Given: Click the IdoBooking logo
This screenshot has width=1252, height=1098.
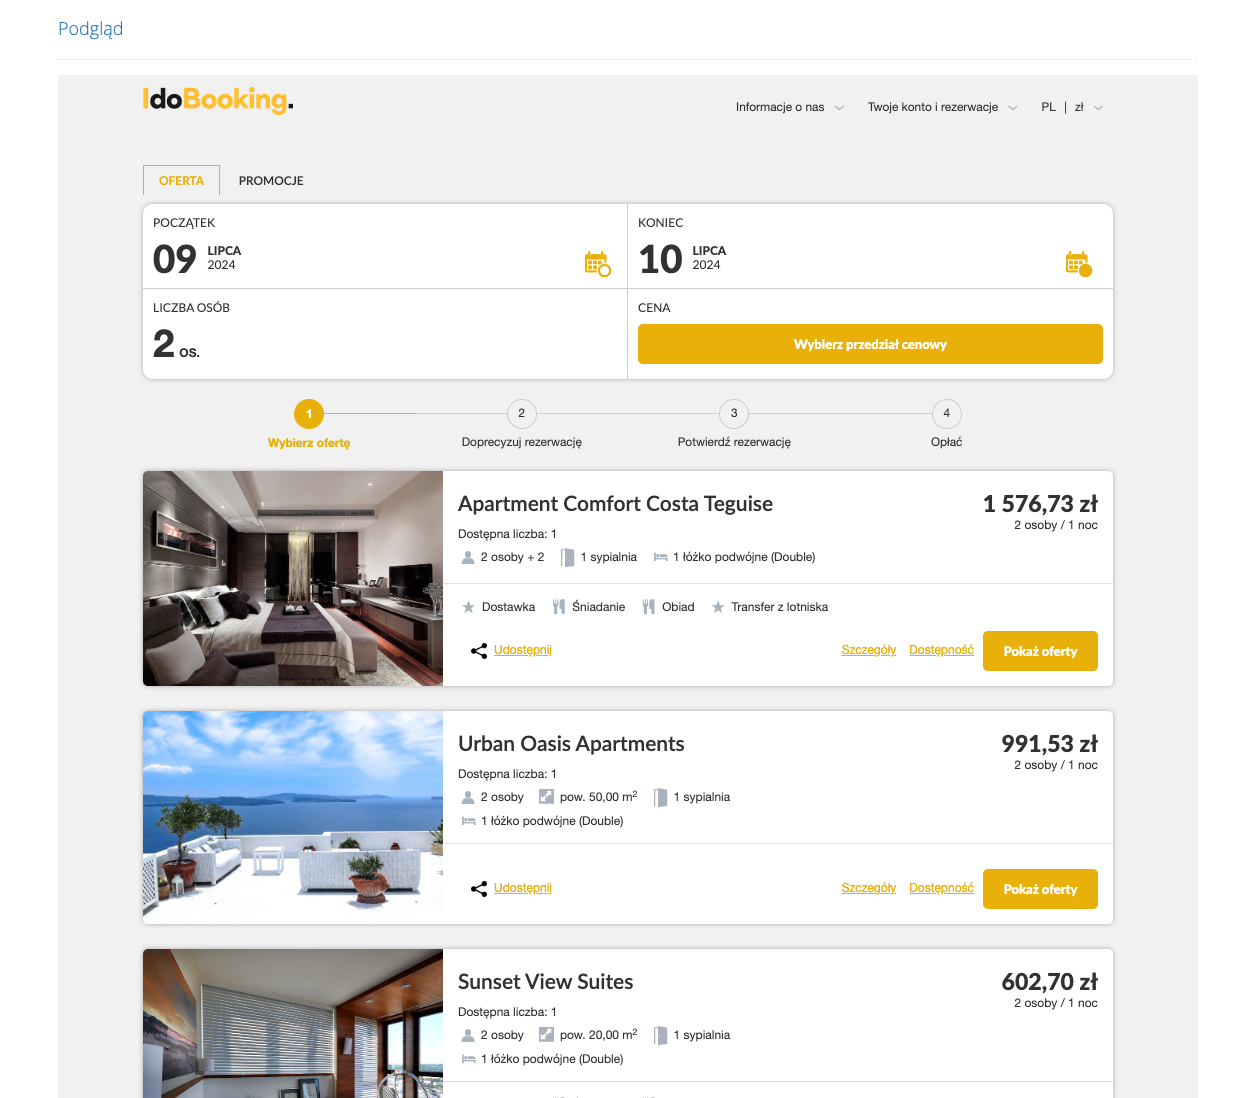Looking at the screenshot, I should pos(218,100).
